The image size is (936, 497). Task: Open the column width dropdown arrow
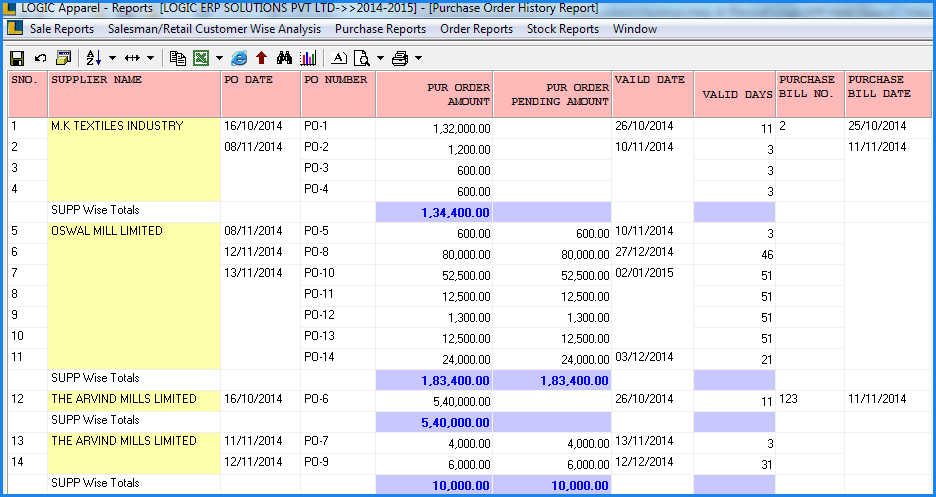(150, 58)
